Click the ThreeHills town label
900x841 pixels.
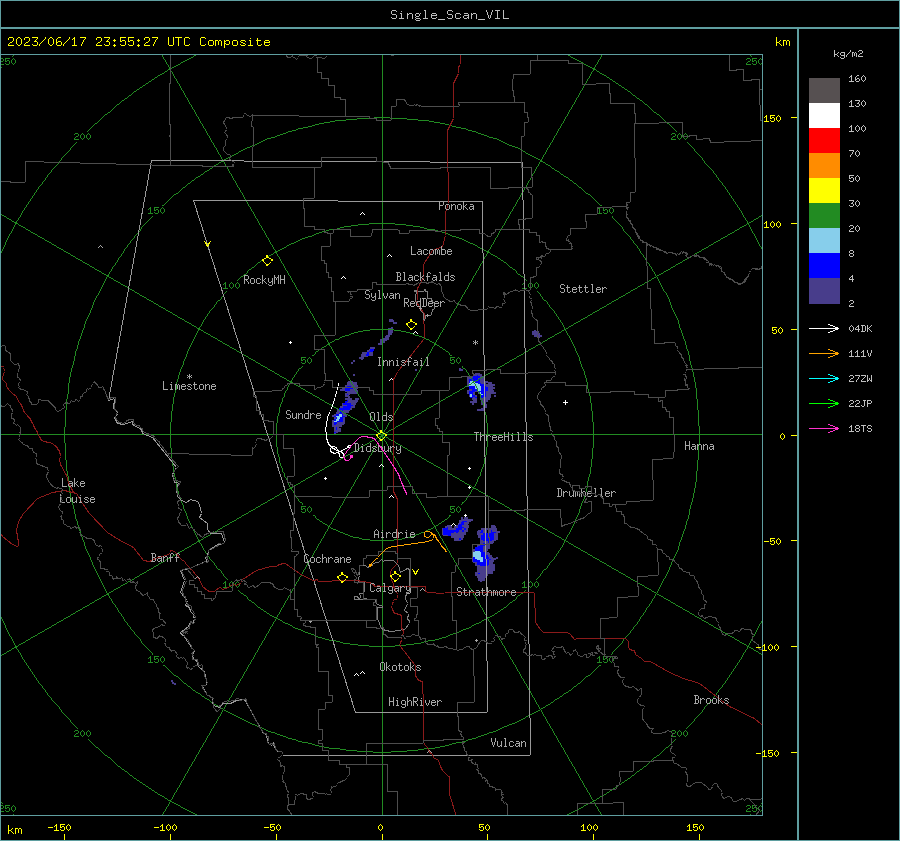tap(503, 437)
